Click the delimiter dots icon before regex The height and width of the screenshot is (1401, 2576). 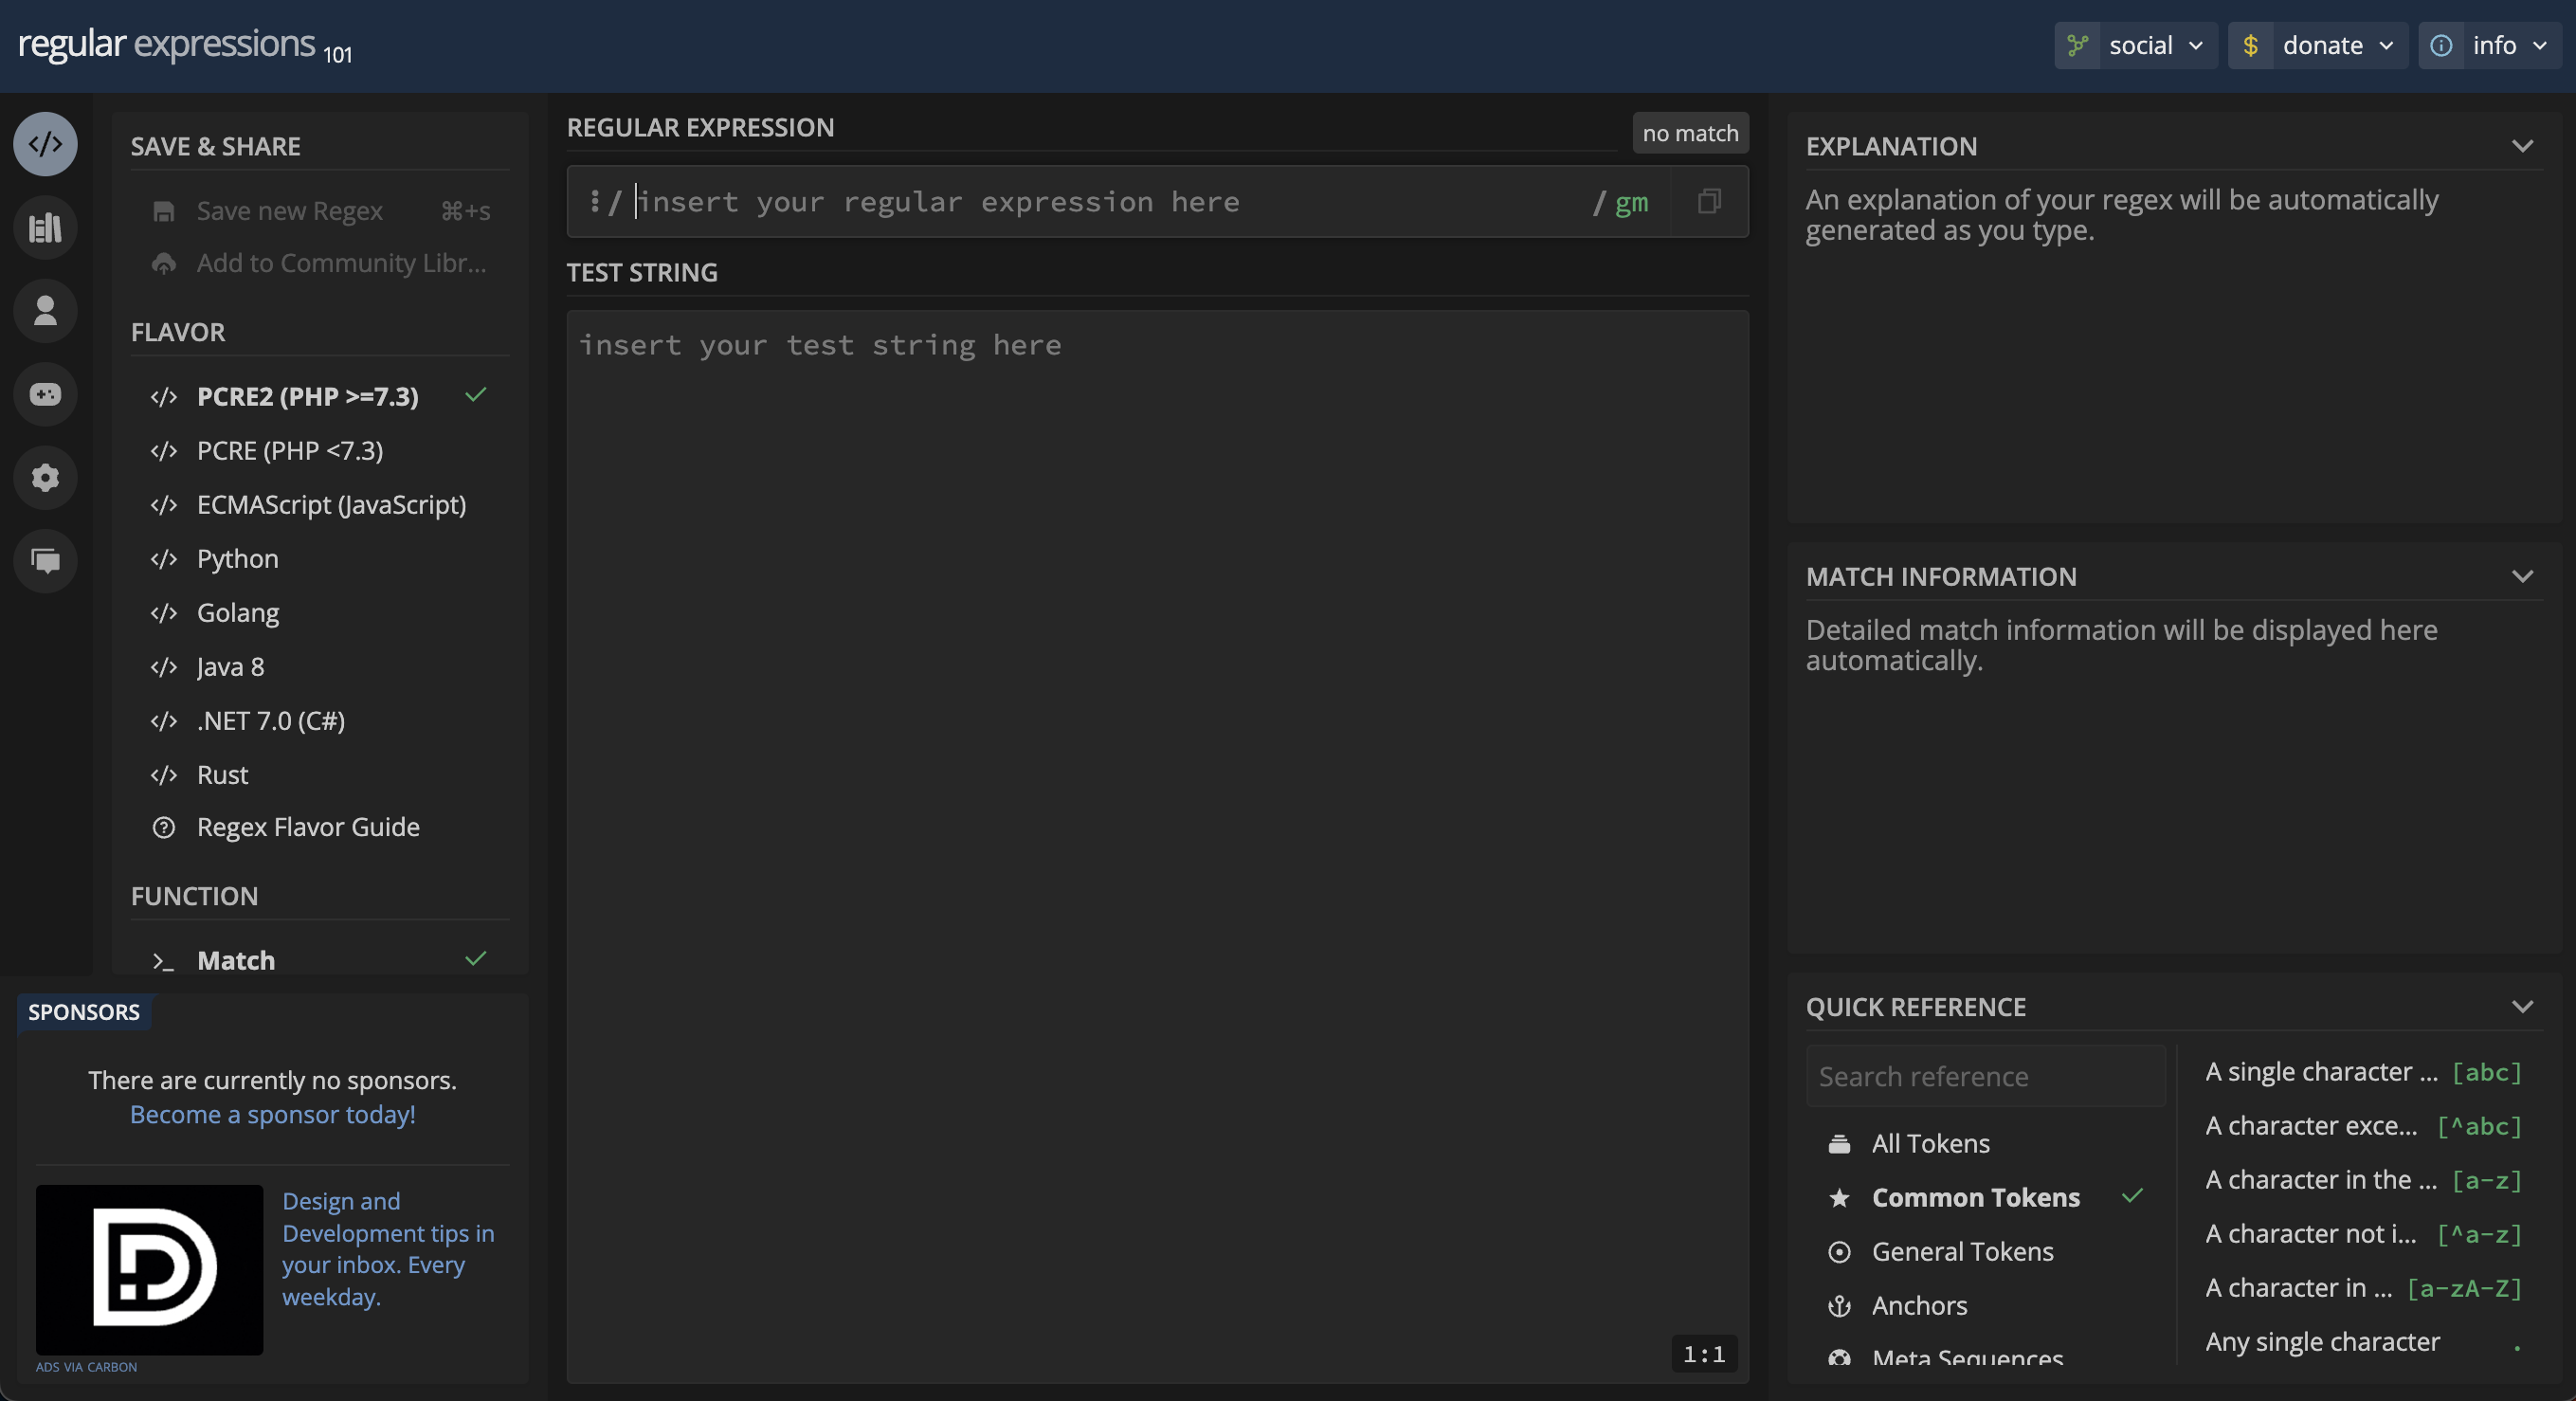(594, 202)
